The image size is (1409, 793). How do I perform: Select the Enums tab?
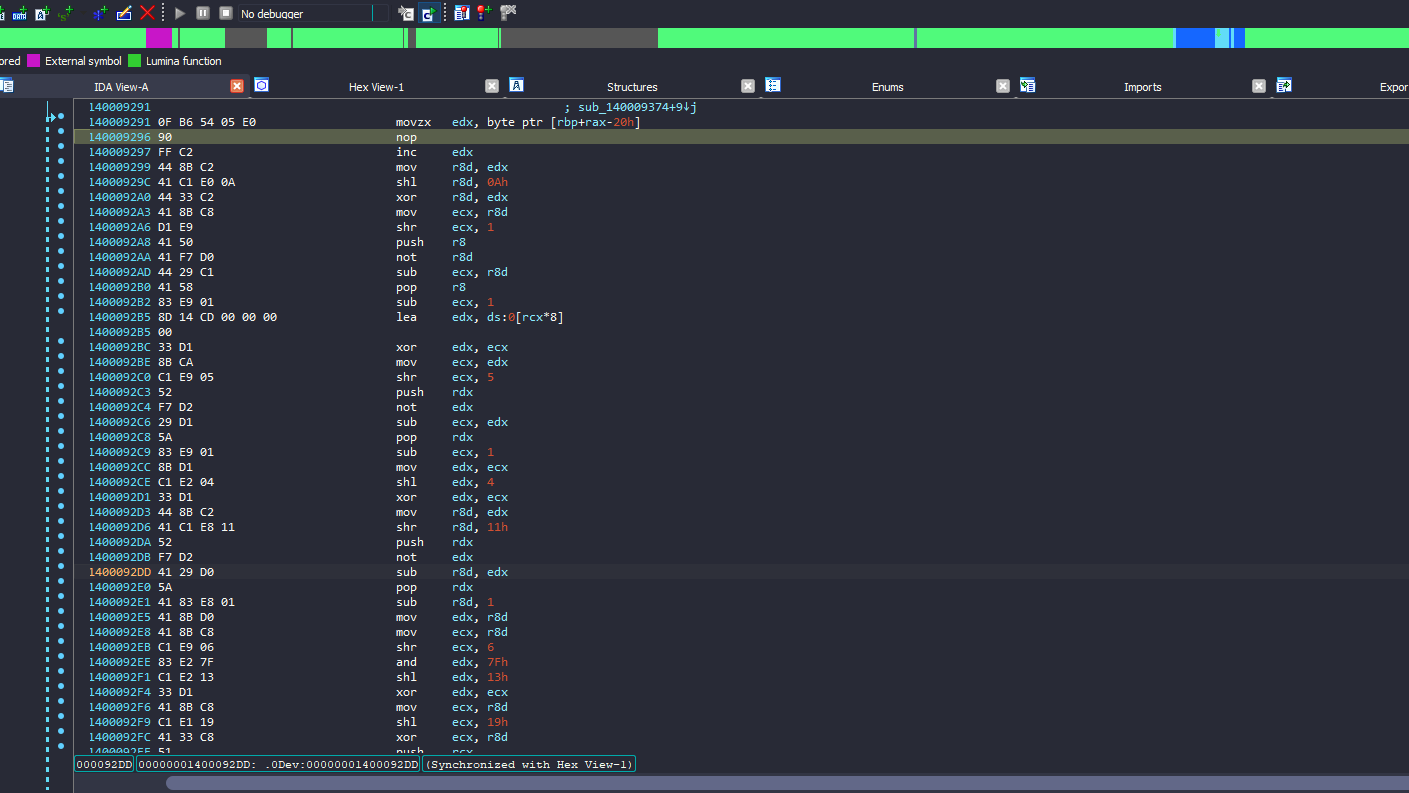(x=887, y=87)
